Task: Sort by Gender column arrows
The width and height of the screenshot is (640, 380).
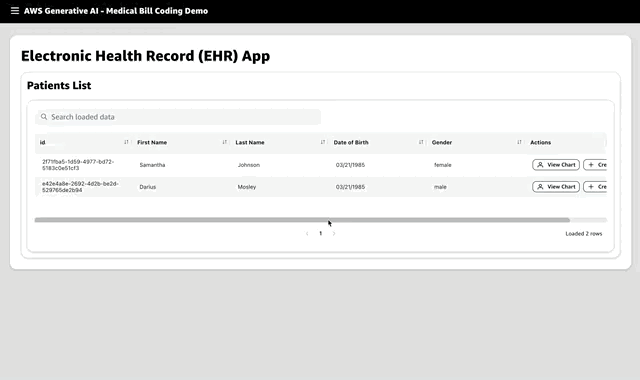Action: point(519,142)
